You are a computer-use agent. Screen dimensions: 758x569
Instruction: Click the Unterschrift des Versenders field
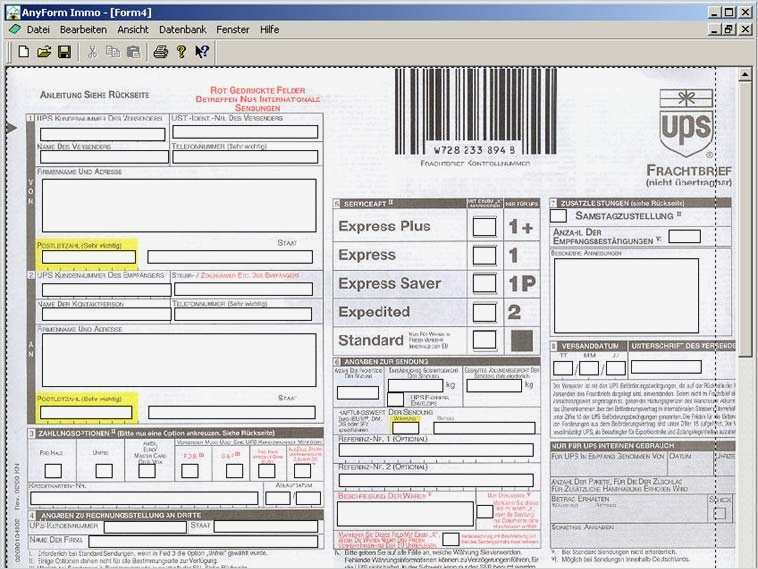[x=666, y=367]
